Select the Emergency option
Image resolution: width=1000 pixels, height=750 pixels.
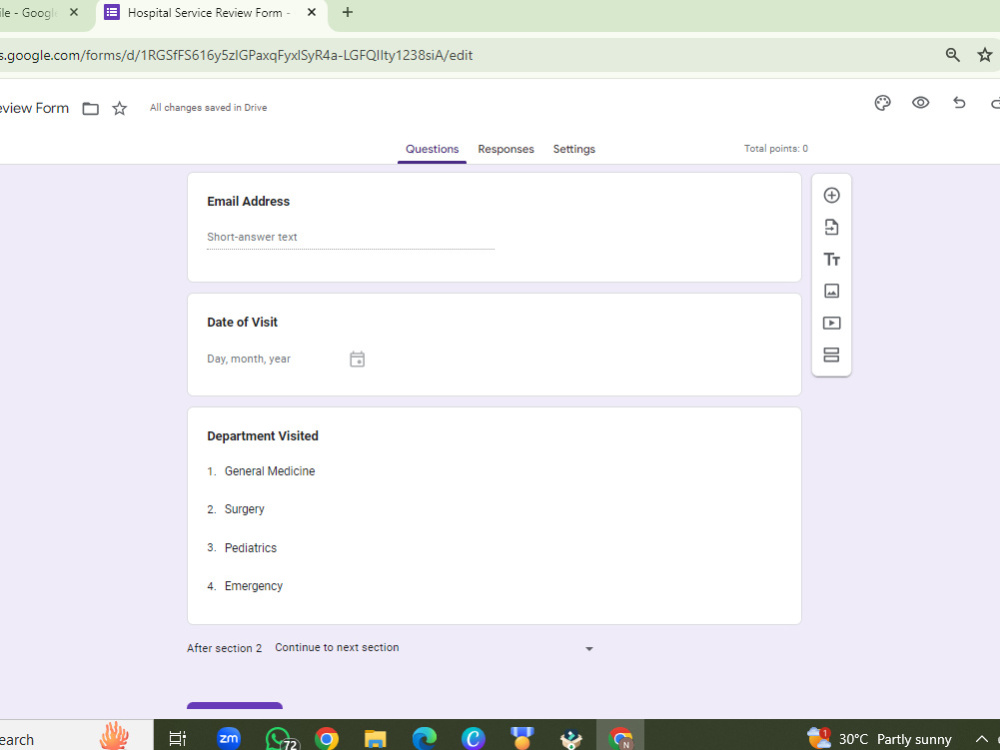[253, 586]
